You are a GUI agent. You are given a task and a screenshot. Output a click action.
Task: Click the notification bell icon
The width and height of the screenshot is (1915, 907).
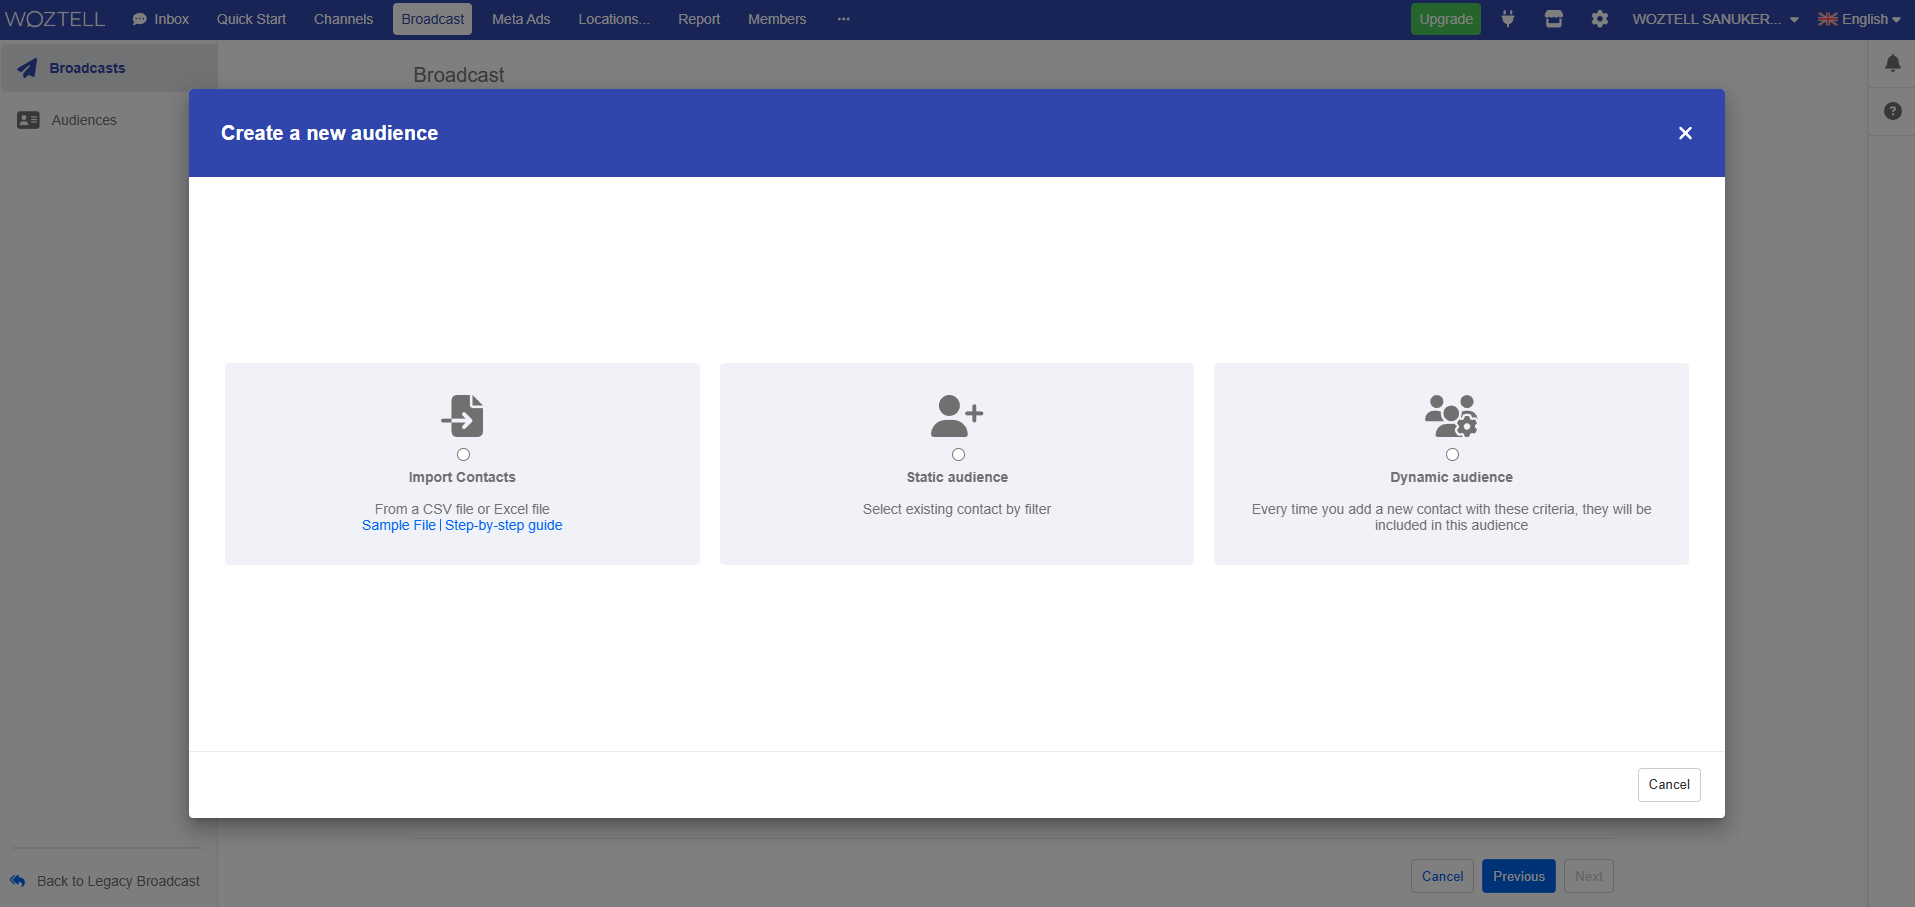[x=1892, y=64]
